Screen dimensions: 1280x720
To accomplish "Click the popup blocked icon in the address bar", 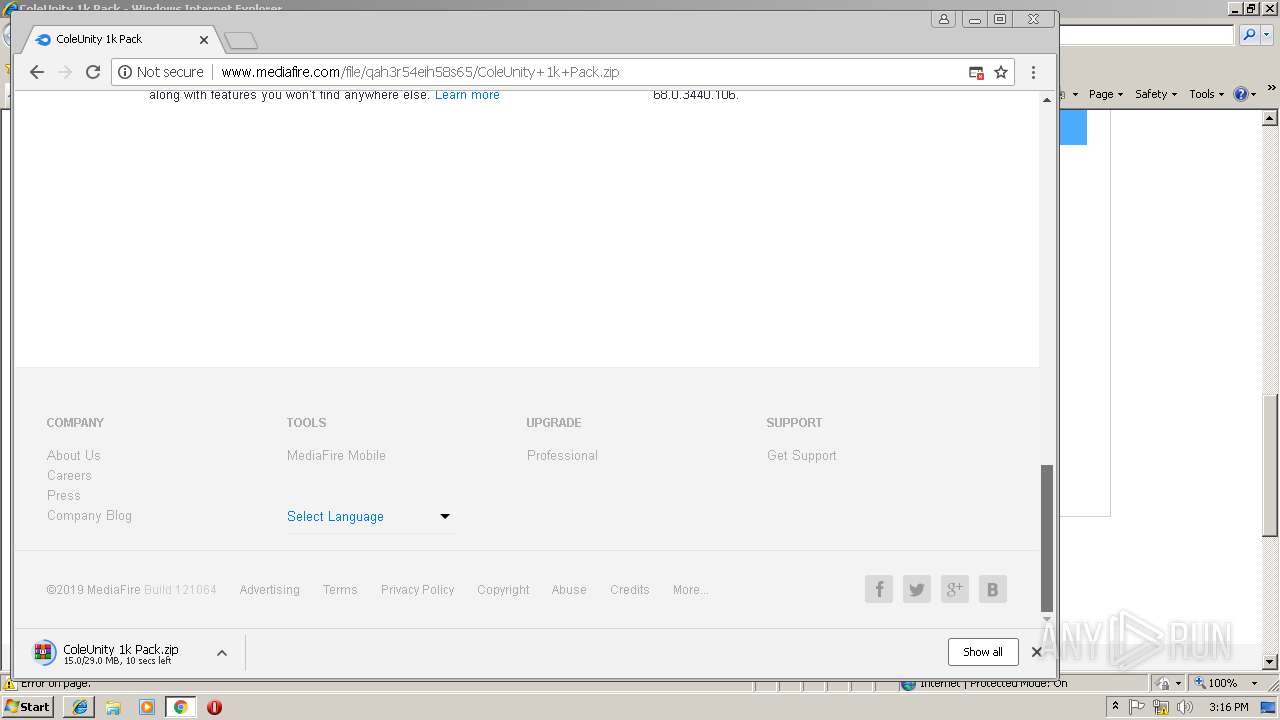I will [x=976, y=72].
